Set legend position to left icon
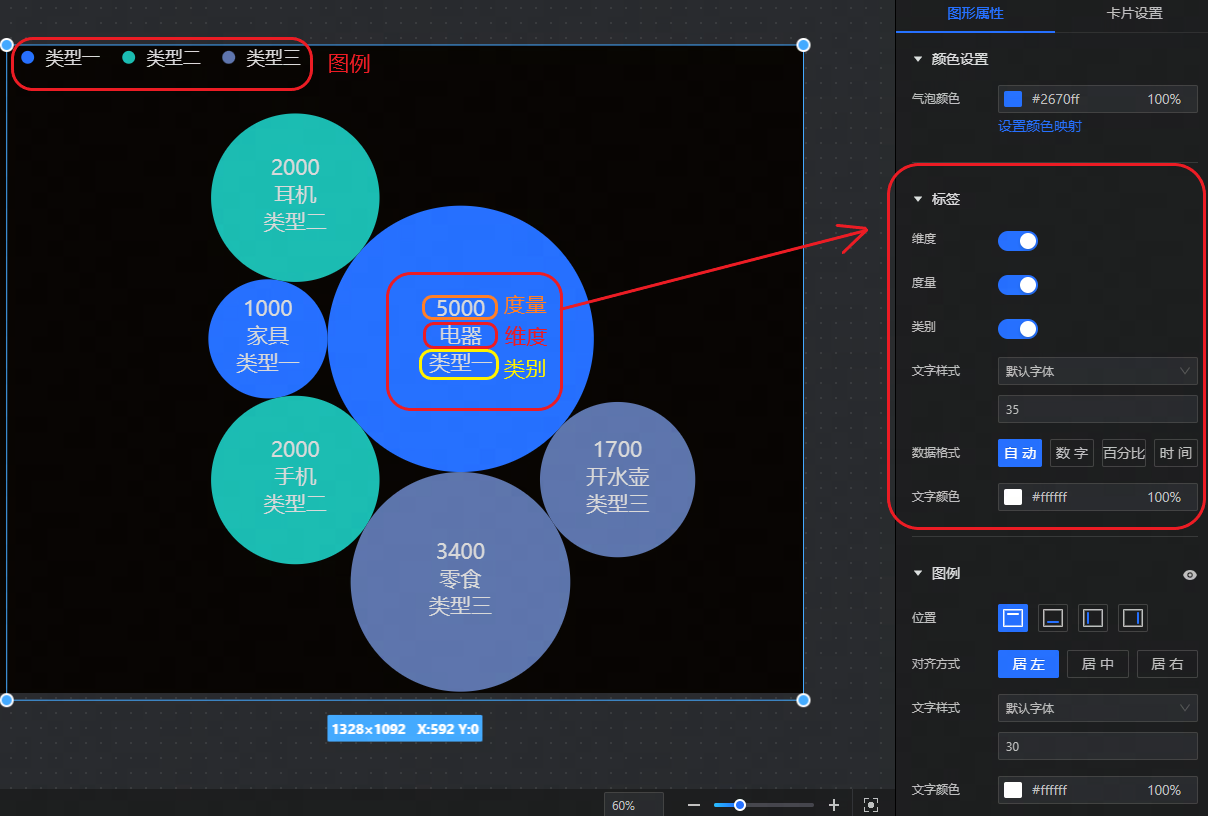The image size is (1208, 816). click(1093, 618)
